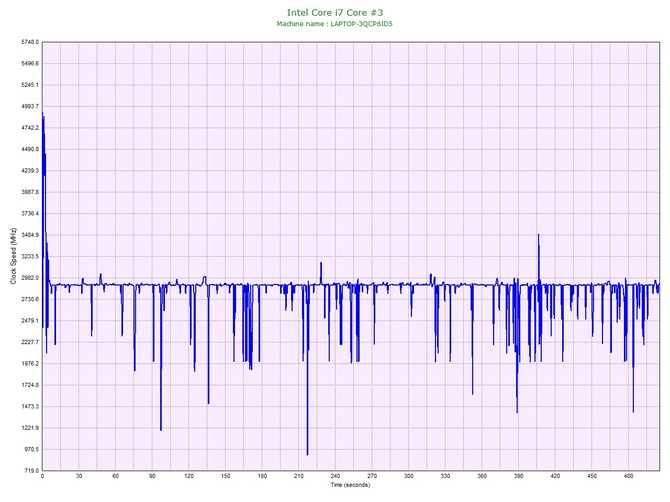The image size is (670, 502).
Task: Click the x-axis tick label 120
Action: (189, 476)
